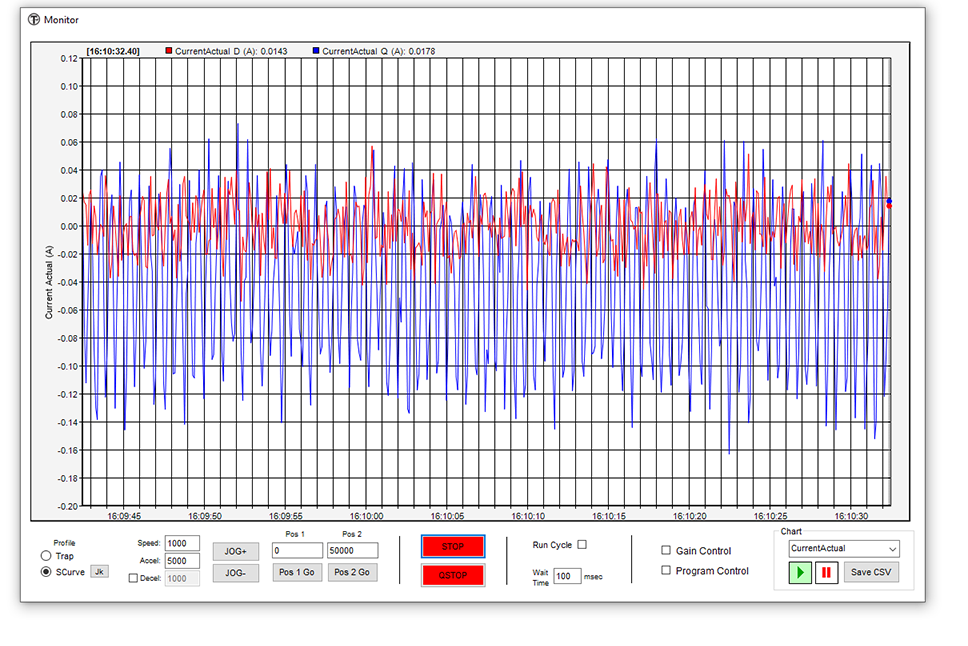
Task: Click the green play chart button
Action: tap(800, 573)
